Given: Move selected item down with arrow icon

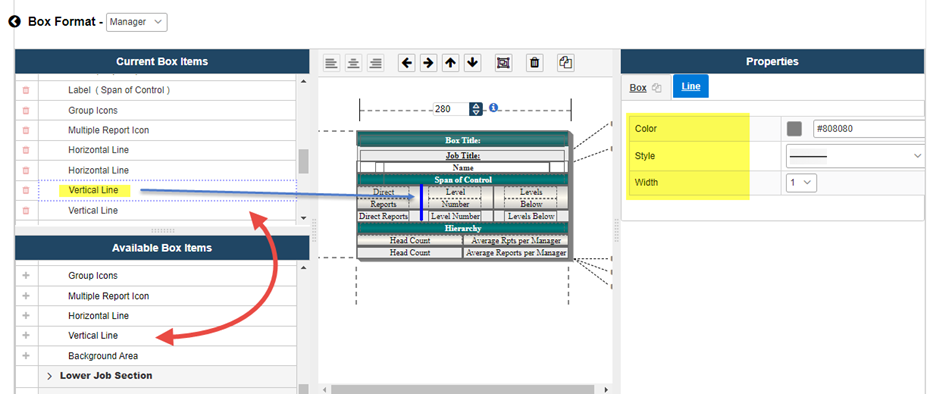Looking at the screenshot, I should click(472, 63).
